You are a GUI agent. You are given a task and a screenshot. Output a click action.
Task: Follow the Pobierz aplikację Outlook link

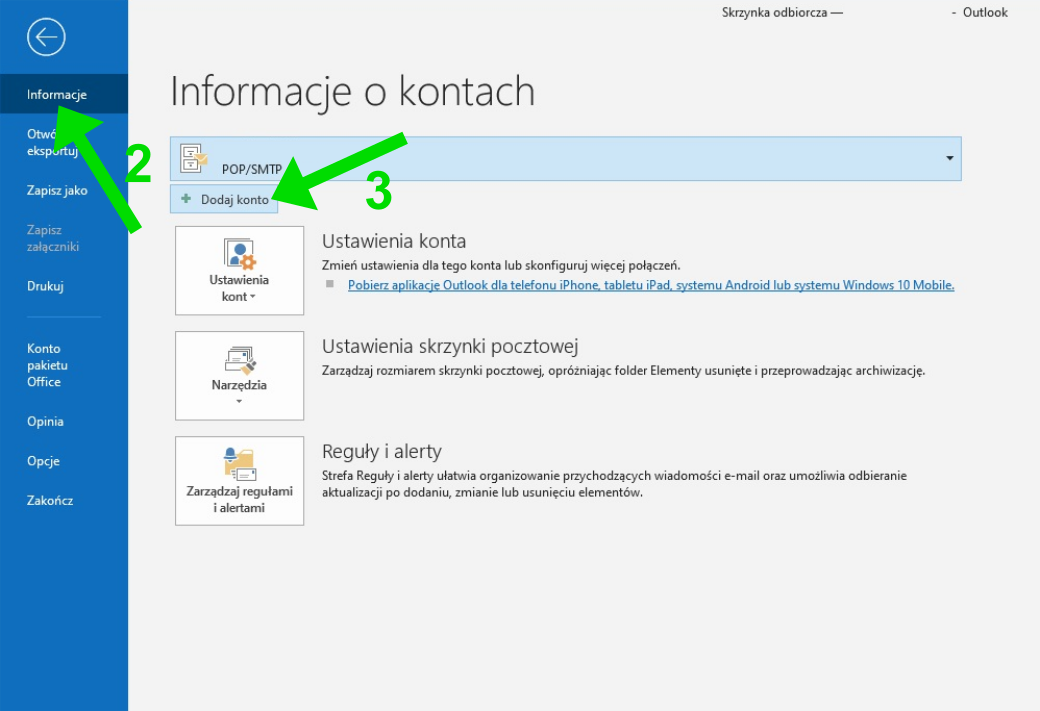[650, 285]
